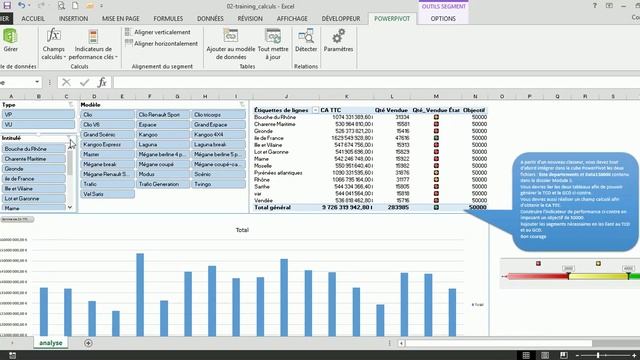Toggle Twingo slicer item
Screen dimensions: 640x360
click(x=218, y=184)
